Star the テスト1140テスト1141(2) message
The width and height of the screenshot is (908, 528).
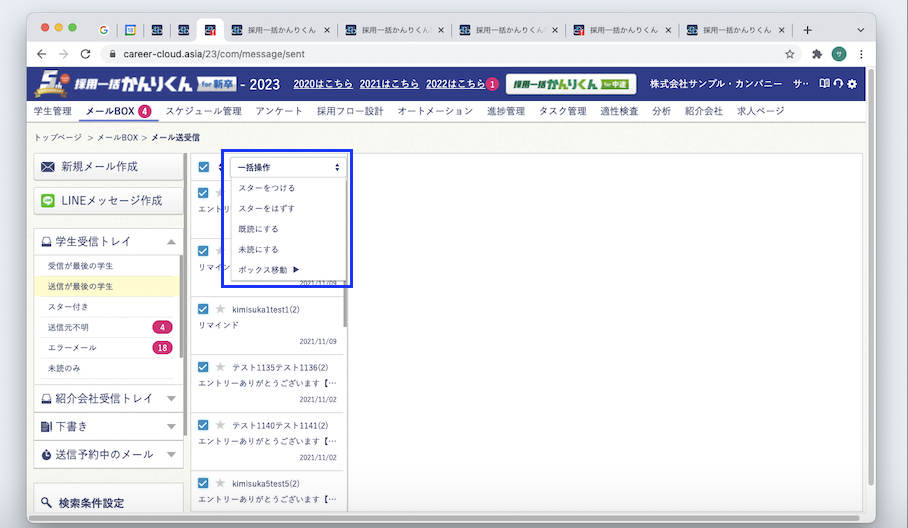[x=220, y=425]
